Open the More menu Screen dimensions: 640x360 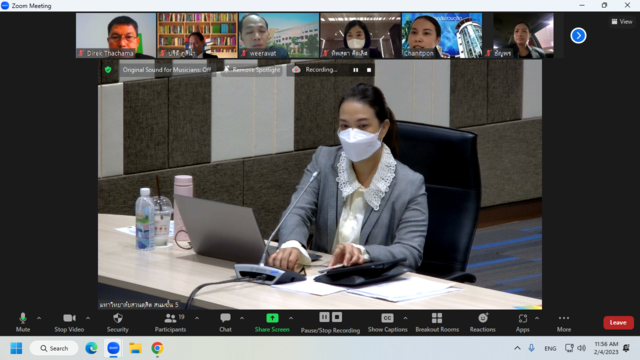point(564,322)
